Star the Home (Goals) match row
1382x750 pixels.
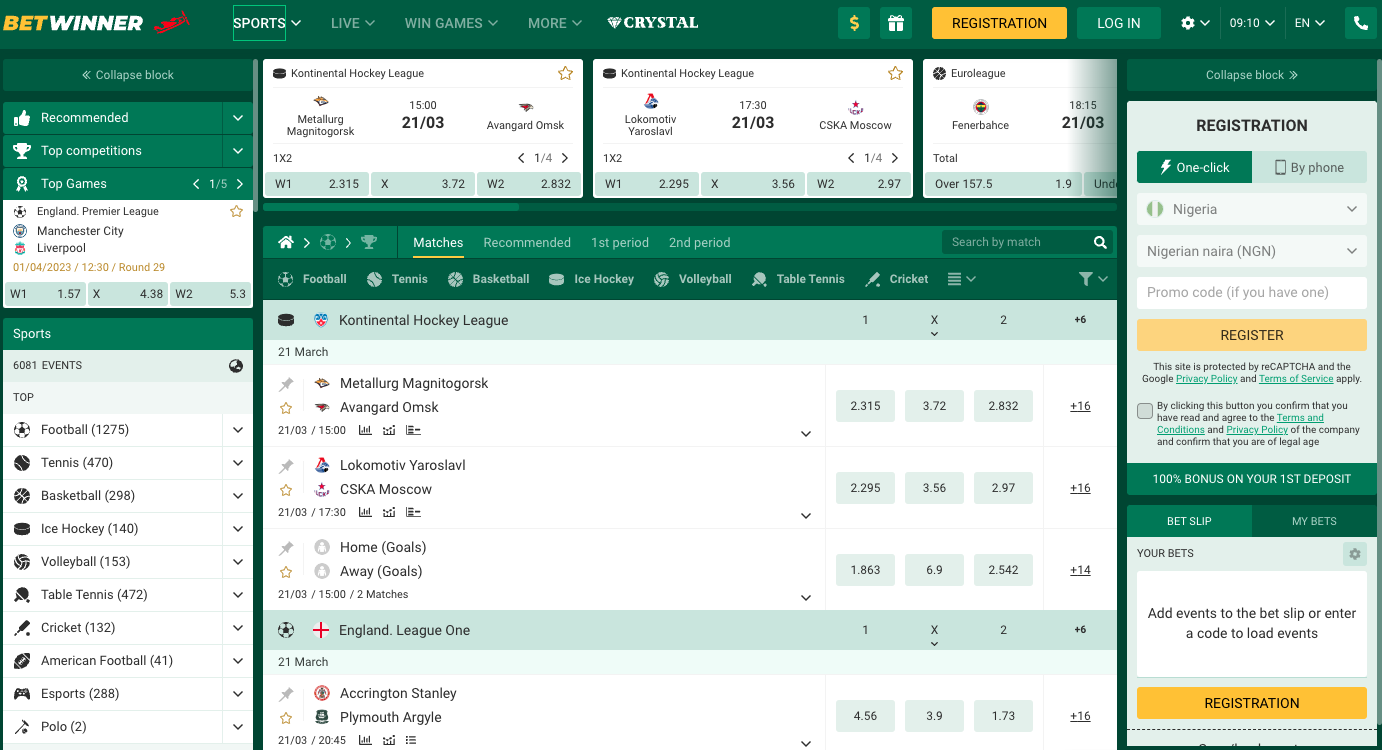(286, 572)
